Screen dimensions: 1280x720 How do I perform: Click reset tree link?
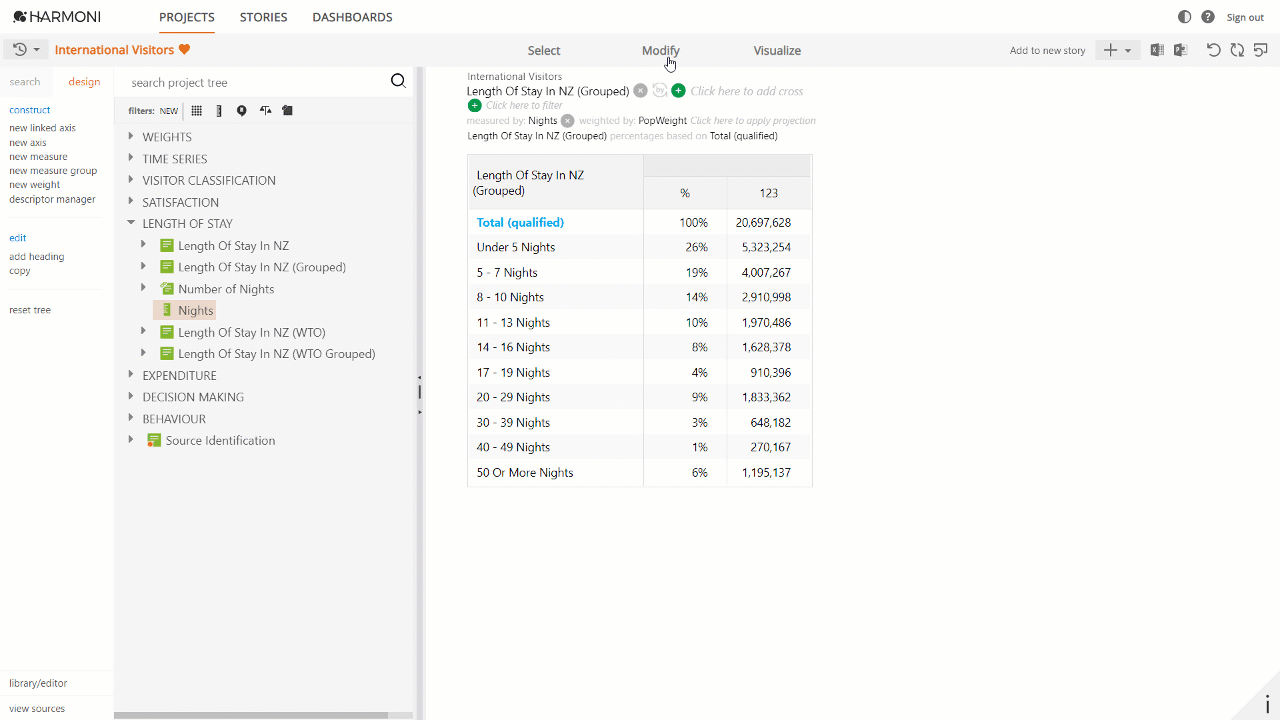pyautogui.click(x=30, y=310)
